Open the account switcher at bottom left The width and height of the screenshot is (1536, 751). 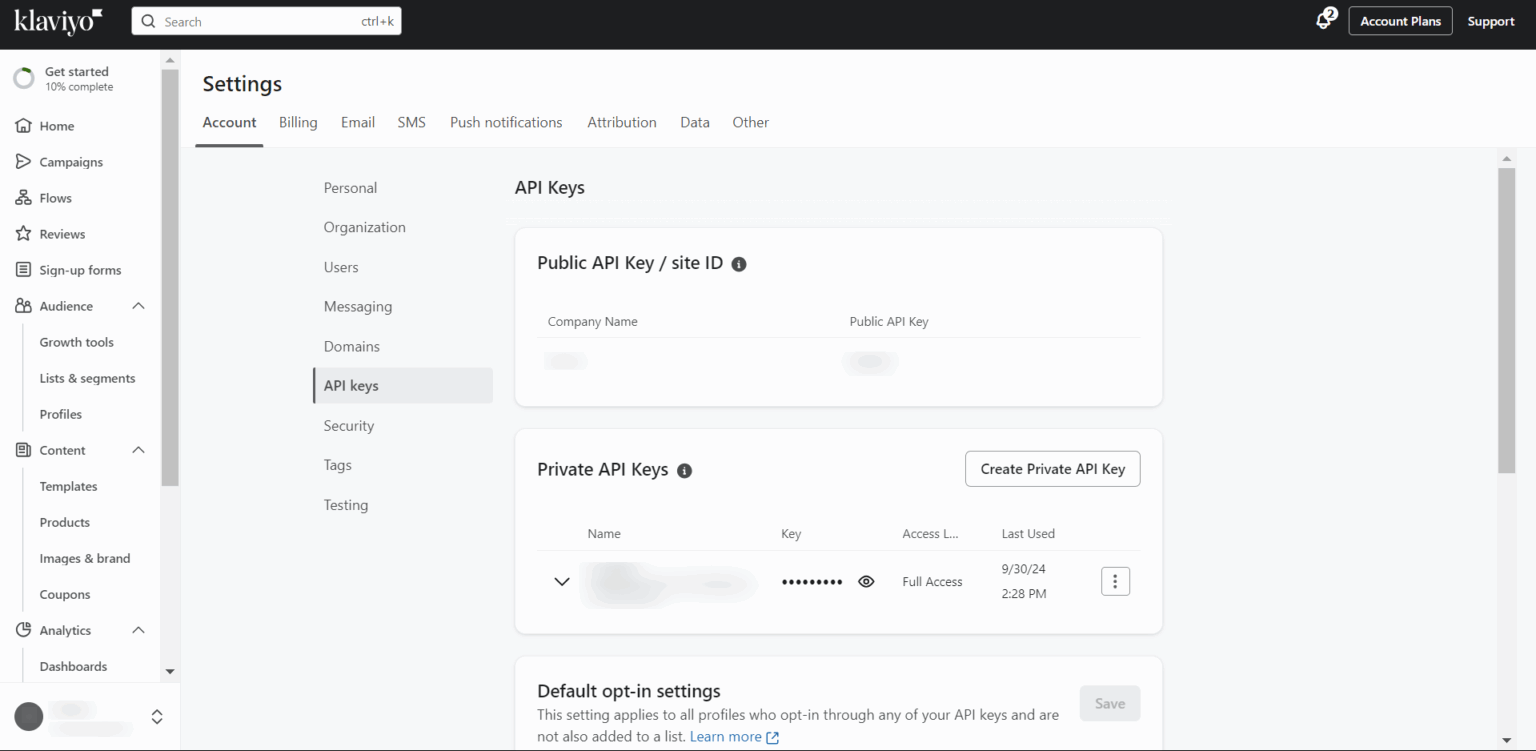click(156, 716)
